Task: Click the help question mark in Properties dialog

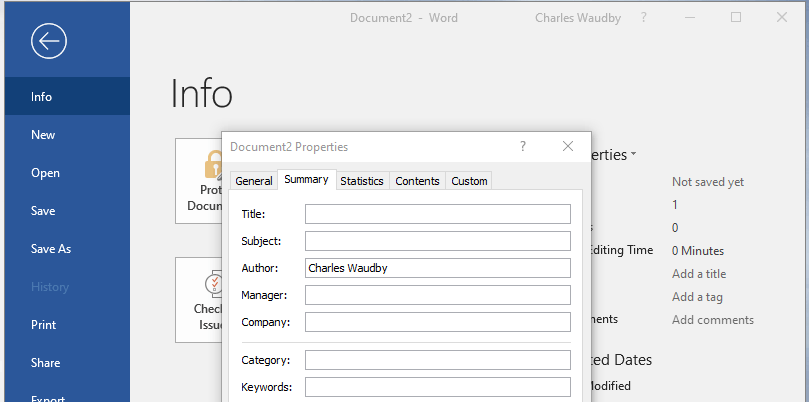Action: [x=523, y=147]
